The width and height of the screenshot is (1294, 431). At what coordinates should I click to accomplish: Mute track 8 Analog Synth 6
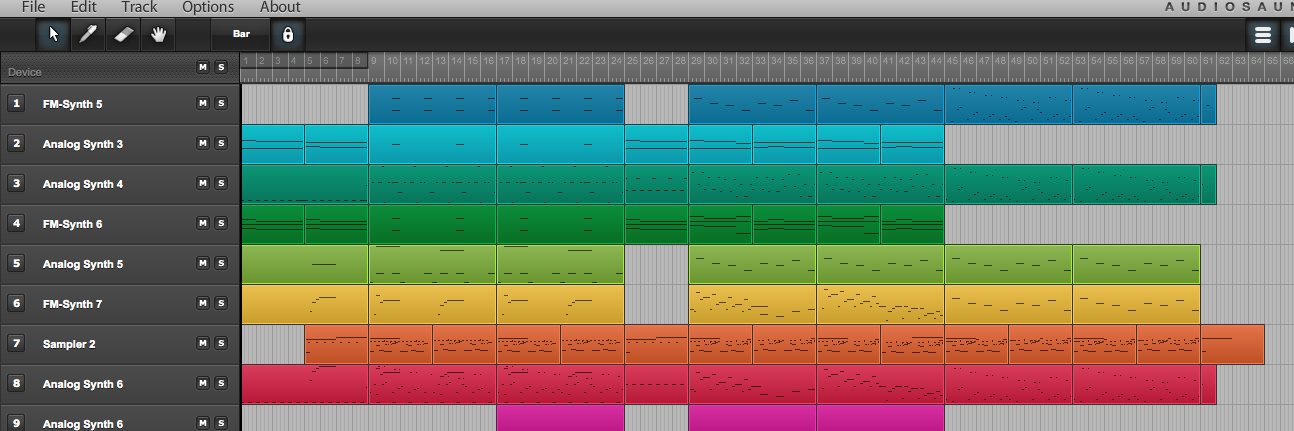pyautogui.click(x=203, y=383)
